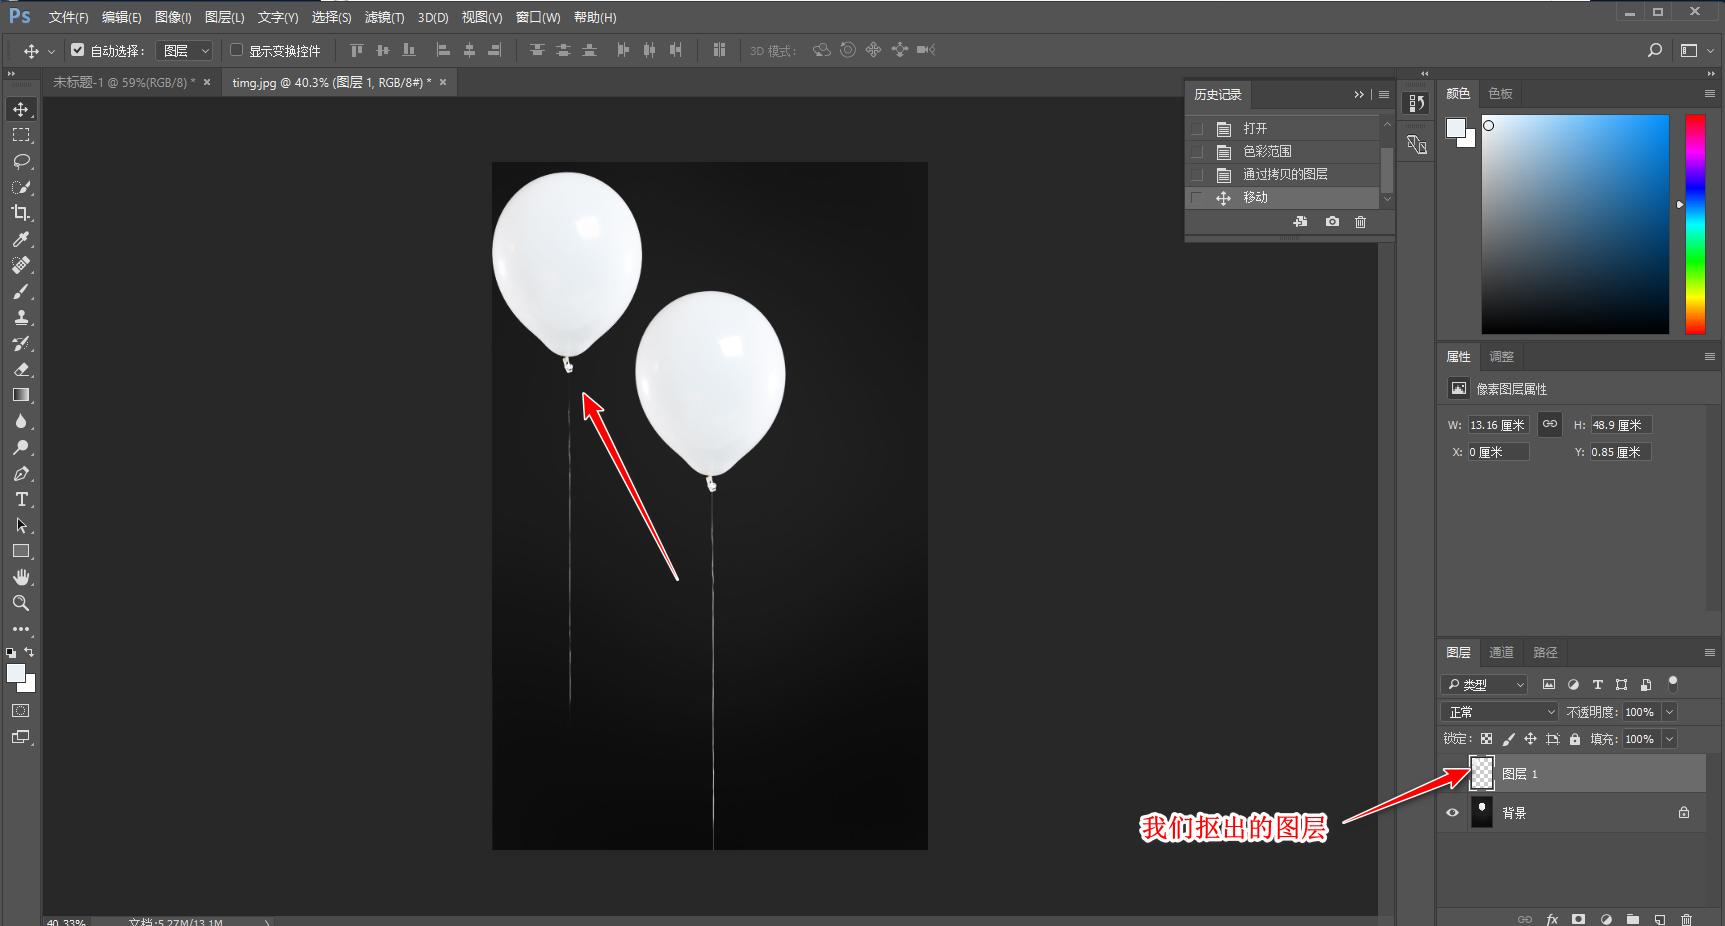The image size is (1725, 926).
Task: Open the layer filter 类型 dropdown
Action: [1485, 685]
